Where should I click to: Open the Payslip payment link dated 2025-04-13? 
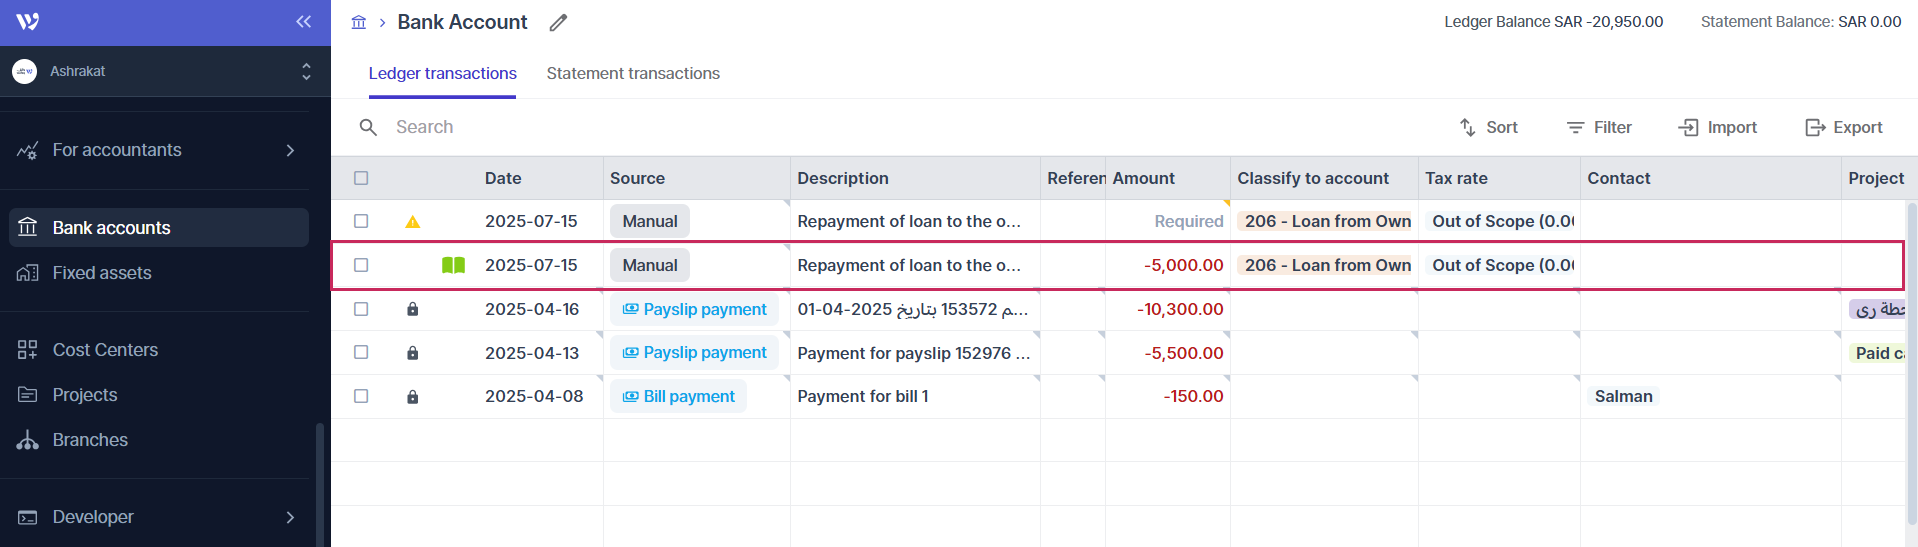click(695, 353)
